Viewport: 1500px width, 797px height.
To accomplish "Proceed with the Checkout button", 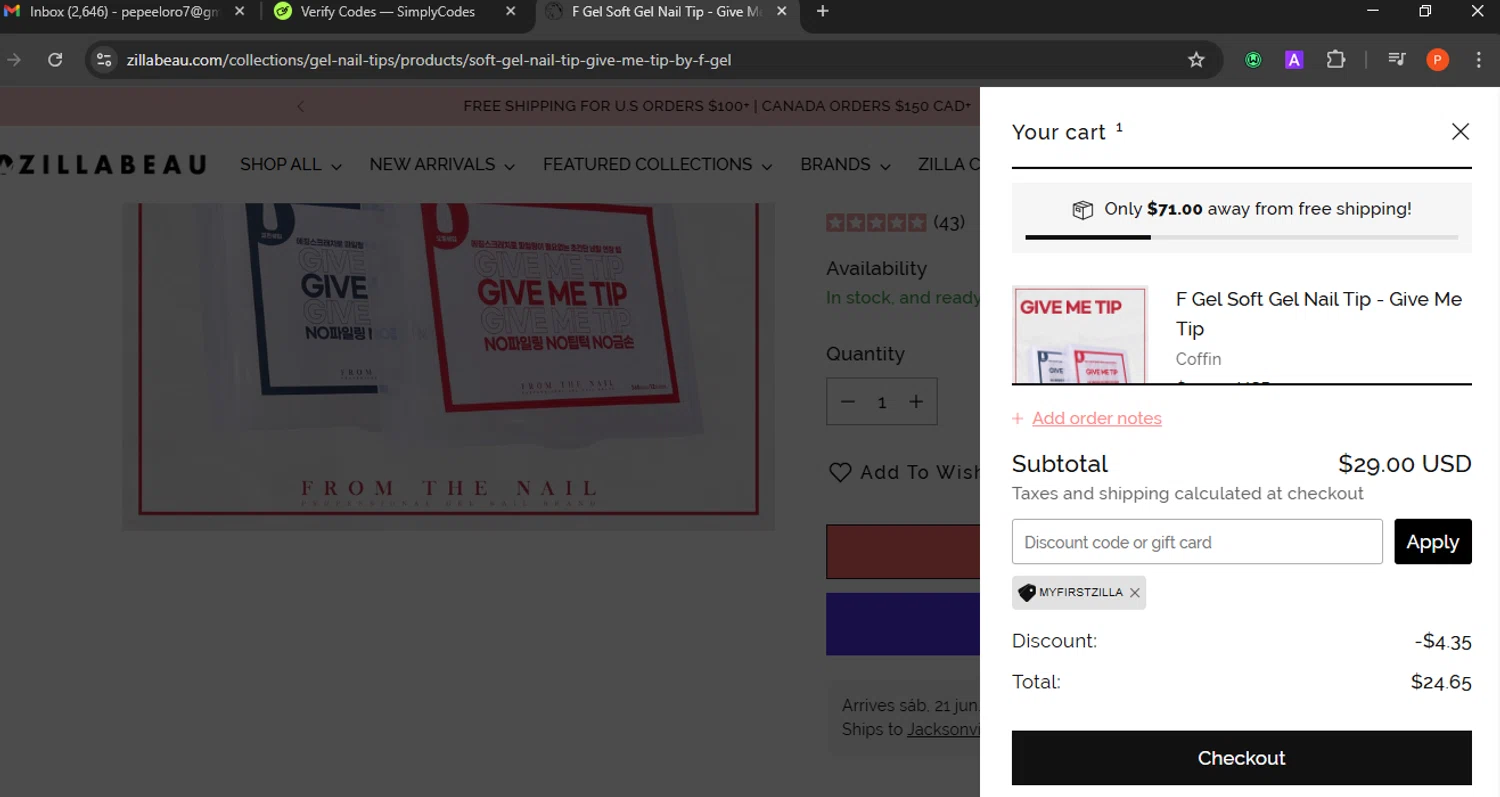I will (x=1242, y=758).
